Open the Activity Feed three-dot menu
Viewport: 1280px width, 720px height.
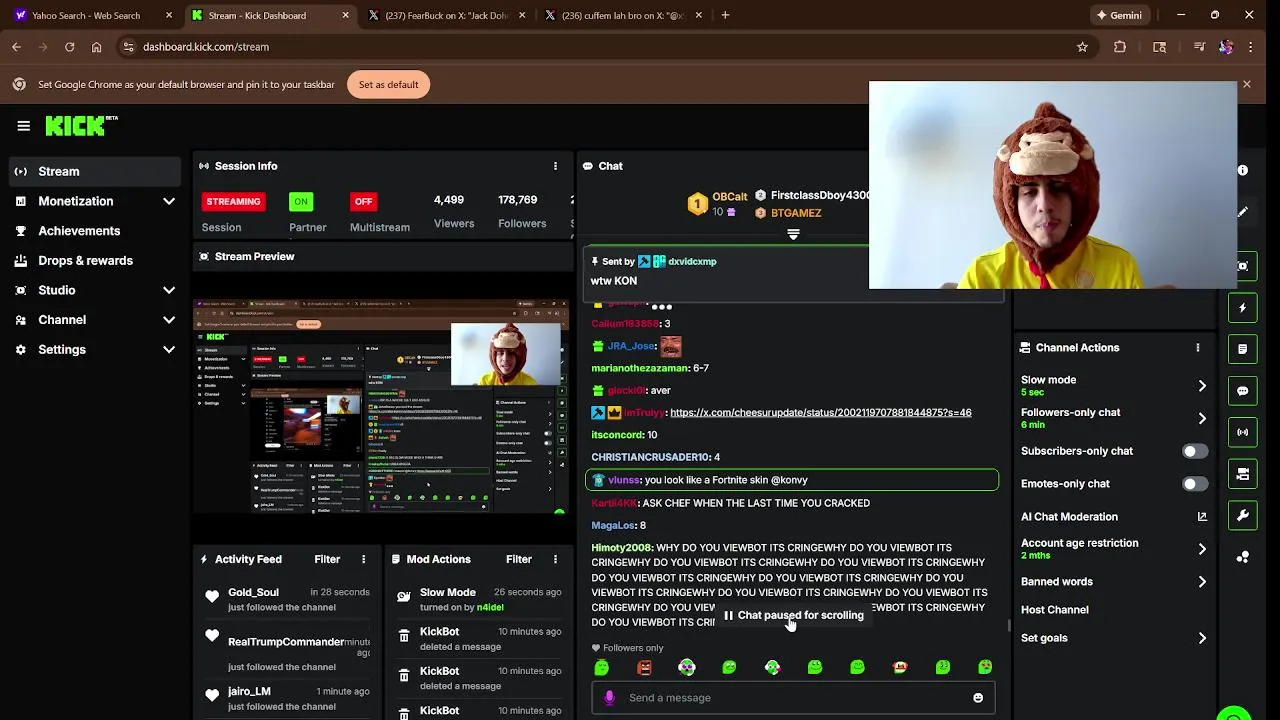(x=363, y=559)
